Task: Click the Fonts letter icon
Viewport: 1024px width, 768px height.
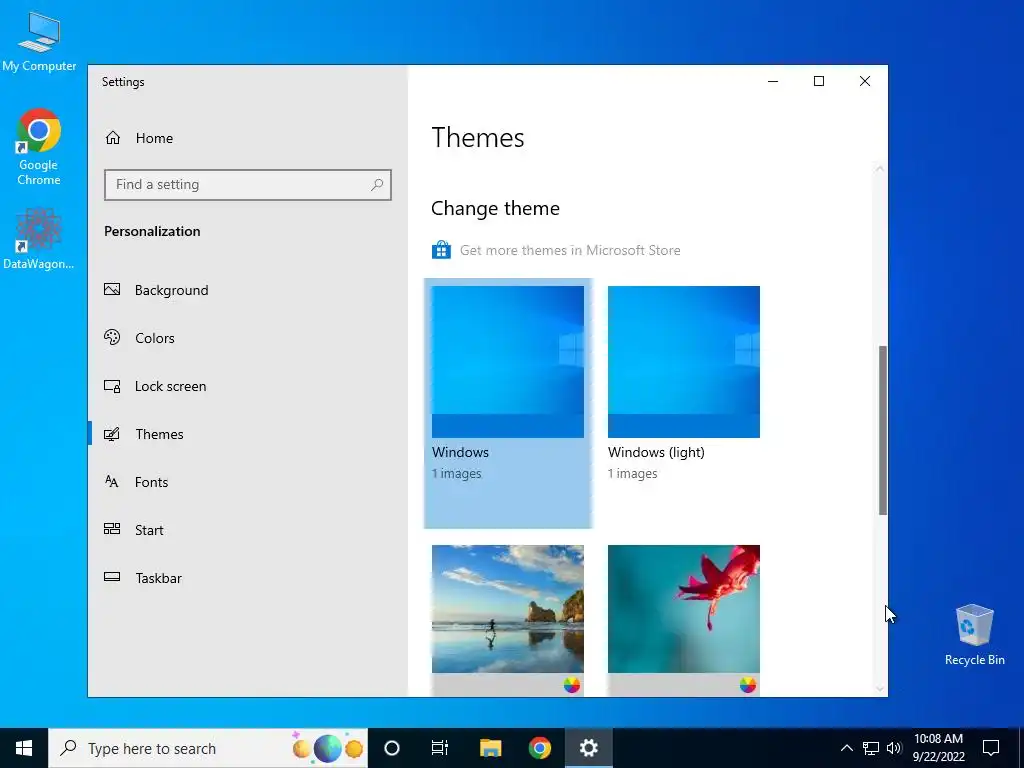Action: point(112,481)
